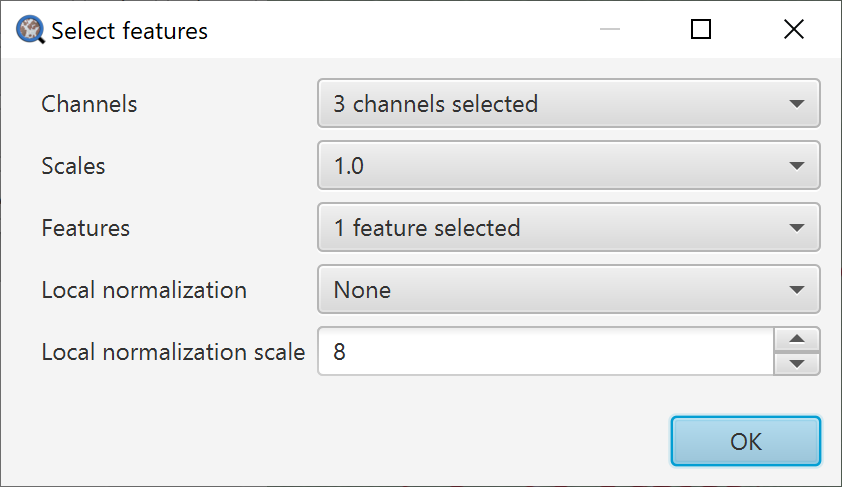Maximize the Select features window
This screenshot has height=487, width=842.
[x=701, y=29]
